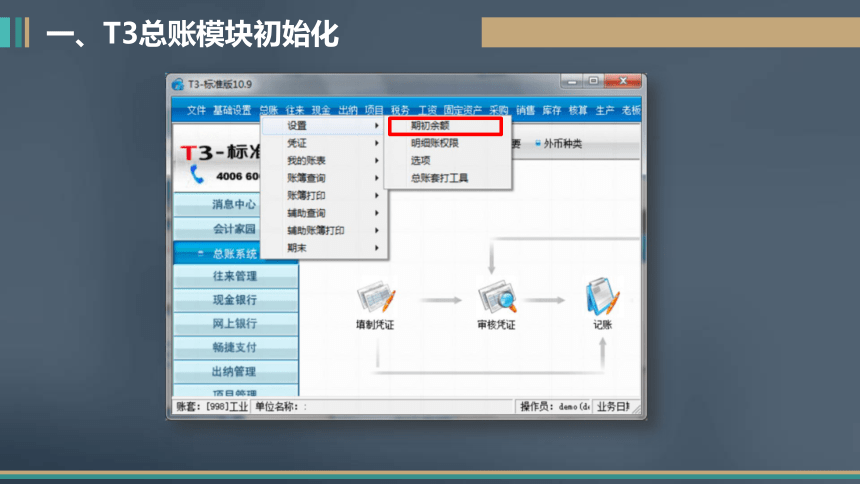This screenshot has height=484, width=860.
Task: Expand the 账簿查询 submenu entry
Action: click(324, 178)
